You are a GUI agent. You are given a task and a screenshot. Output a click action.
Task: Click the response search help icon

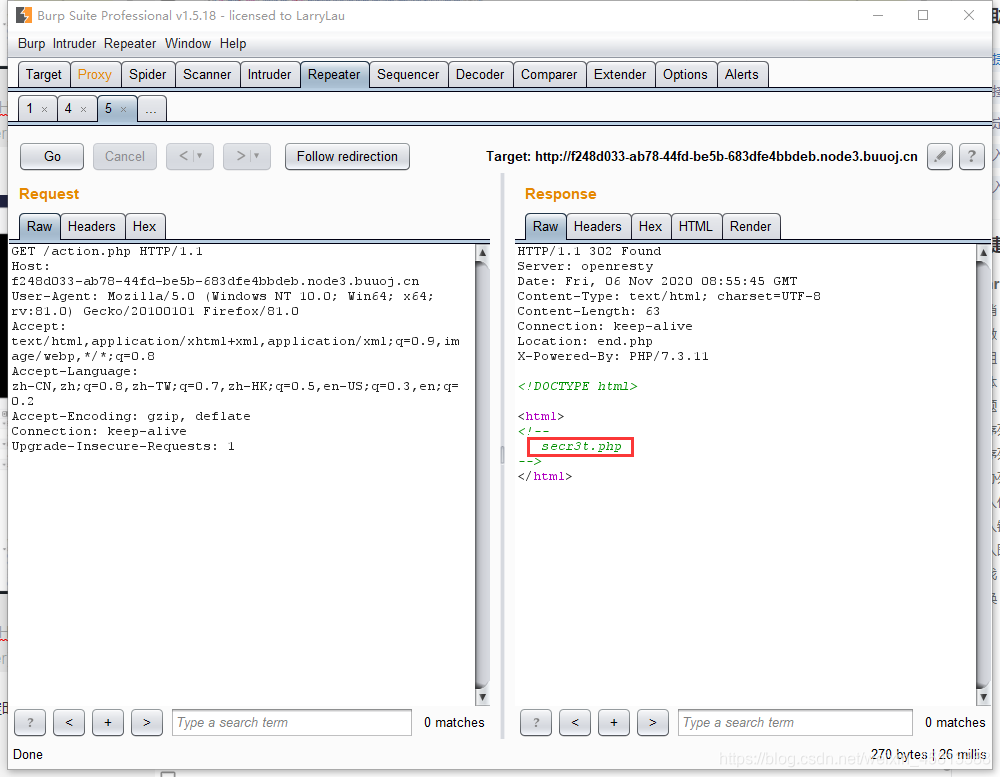point(536,723)
